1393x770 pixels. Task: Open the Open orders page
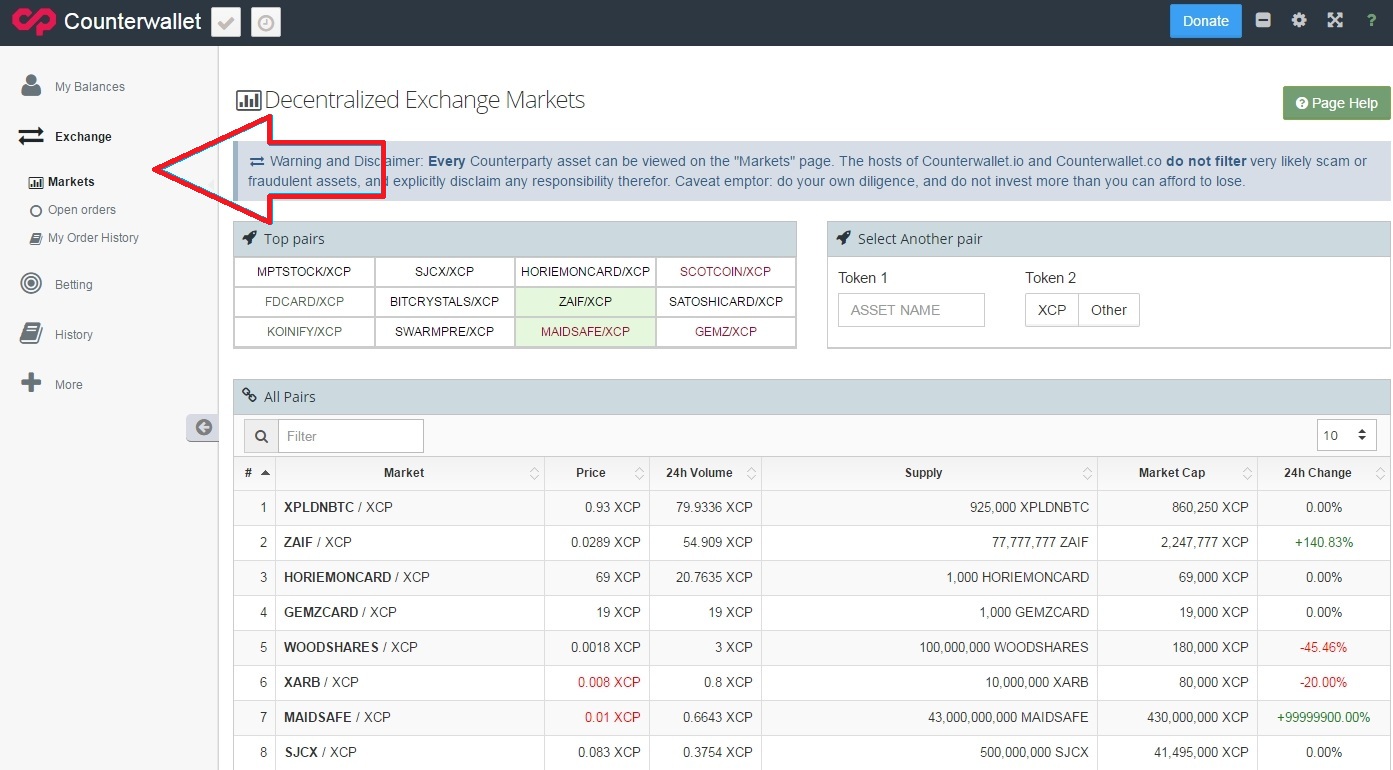point(82,210)
